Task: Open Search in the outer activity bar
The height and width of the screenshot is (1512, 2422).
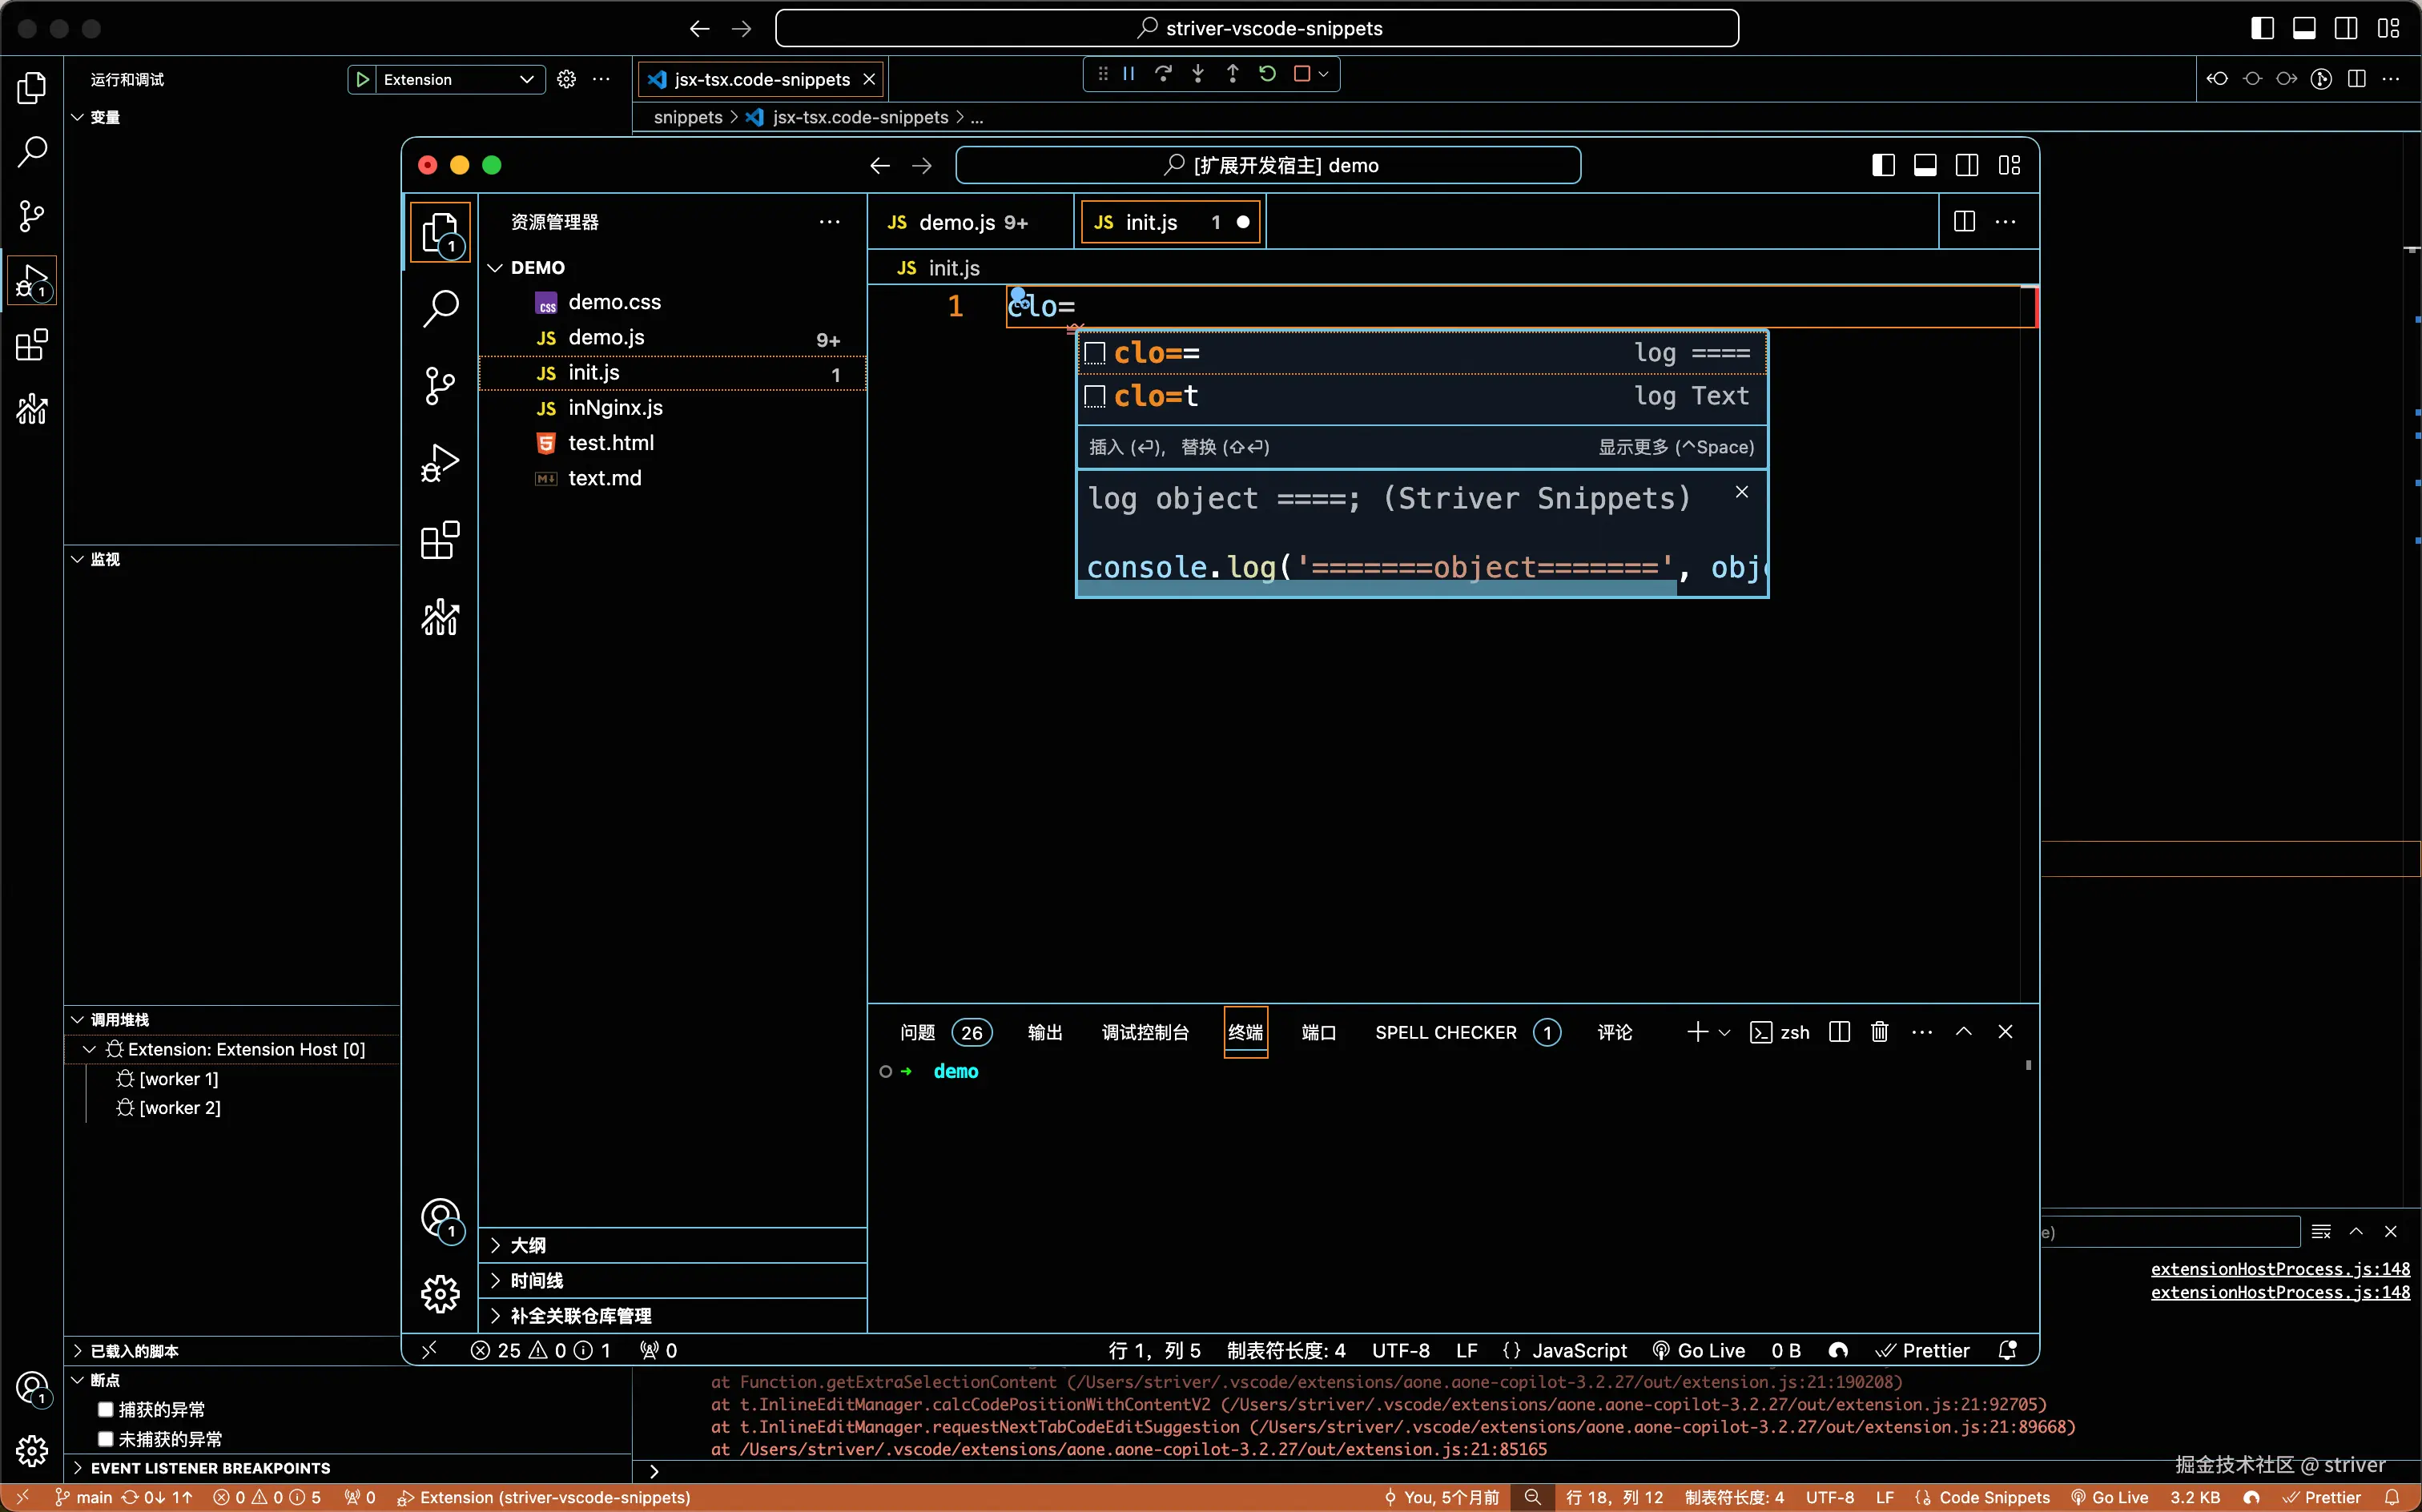Action: [x=32, y=152]
